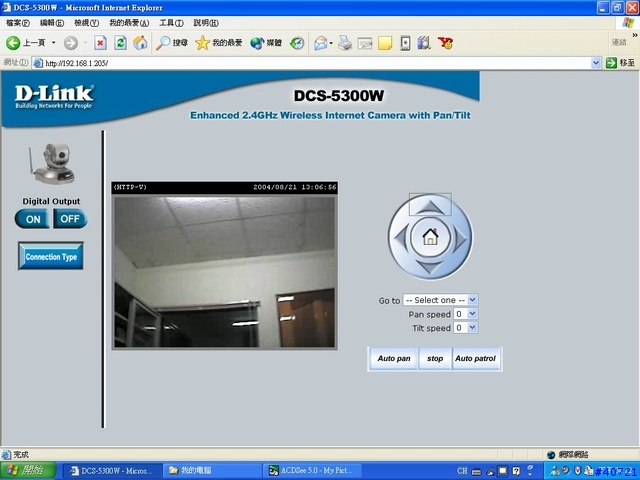Click the Edit toolbar icon next to printer

coord(365,42)
